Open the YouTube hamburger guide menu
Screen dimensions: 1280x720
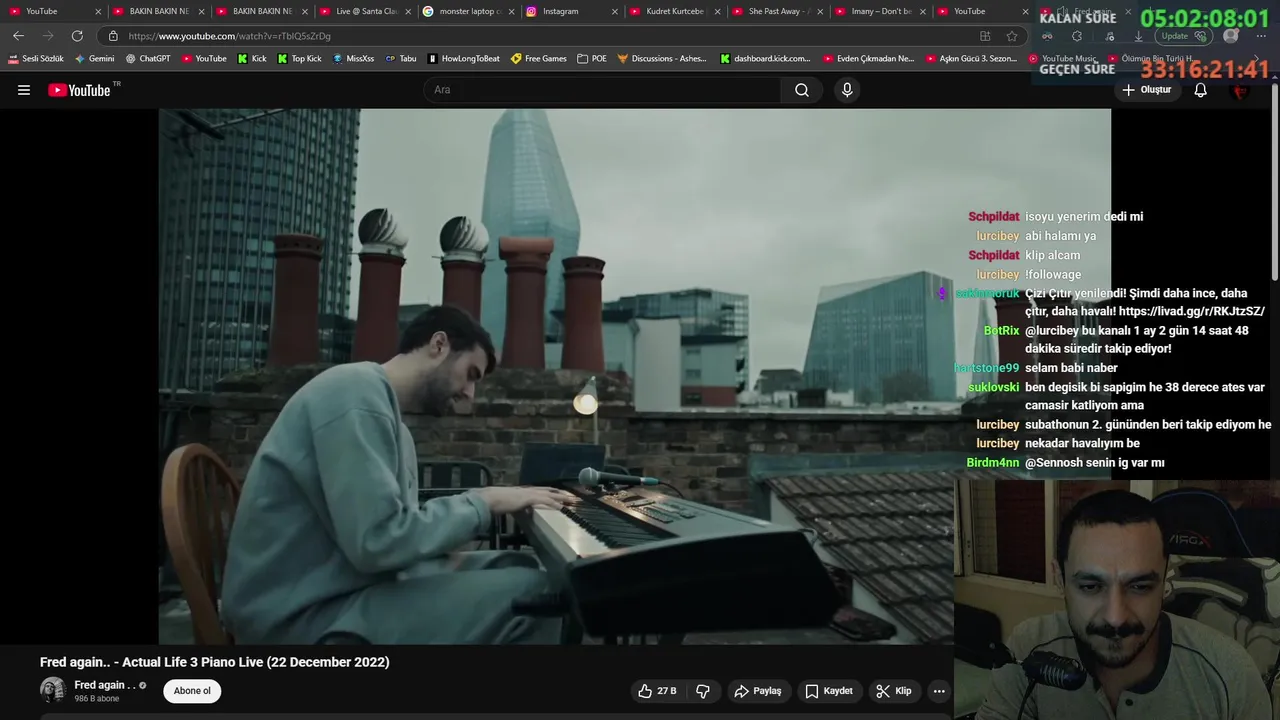pyautogui.click(x=24, y=90)
